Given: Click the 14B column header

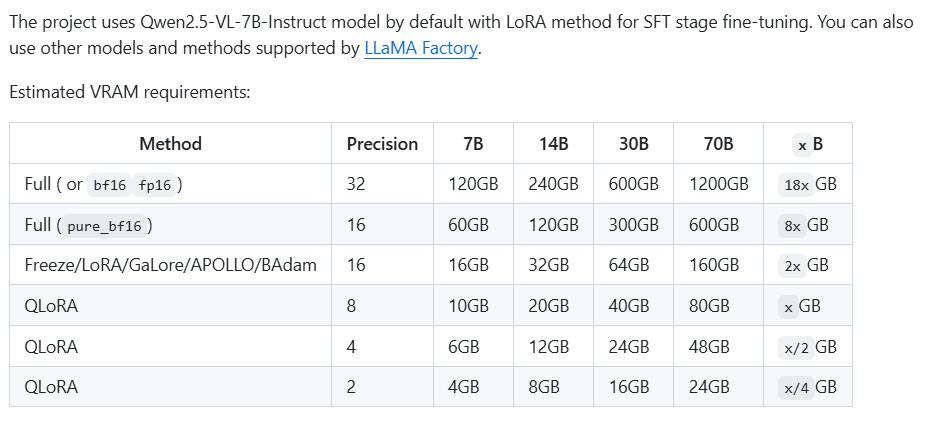Looking at the screenshot, I should click(x=553, y=144).
